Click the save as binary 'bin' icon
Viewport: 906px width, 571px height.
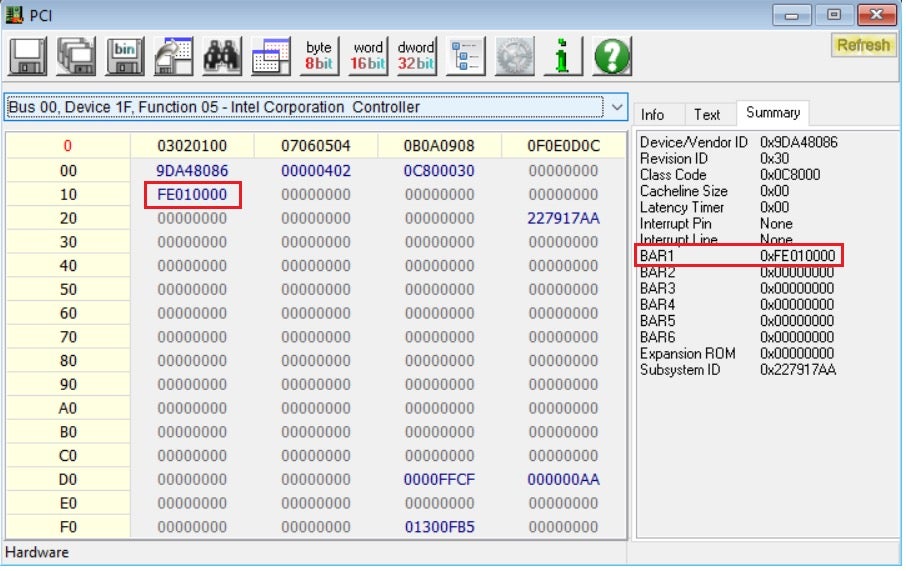click(x=125, y=56)
